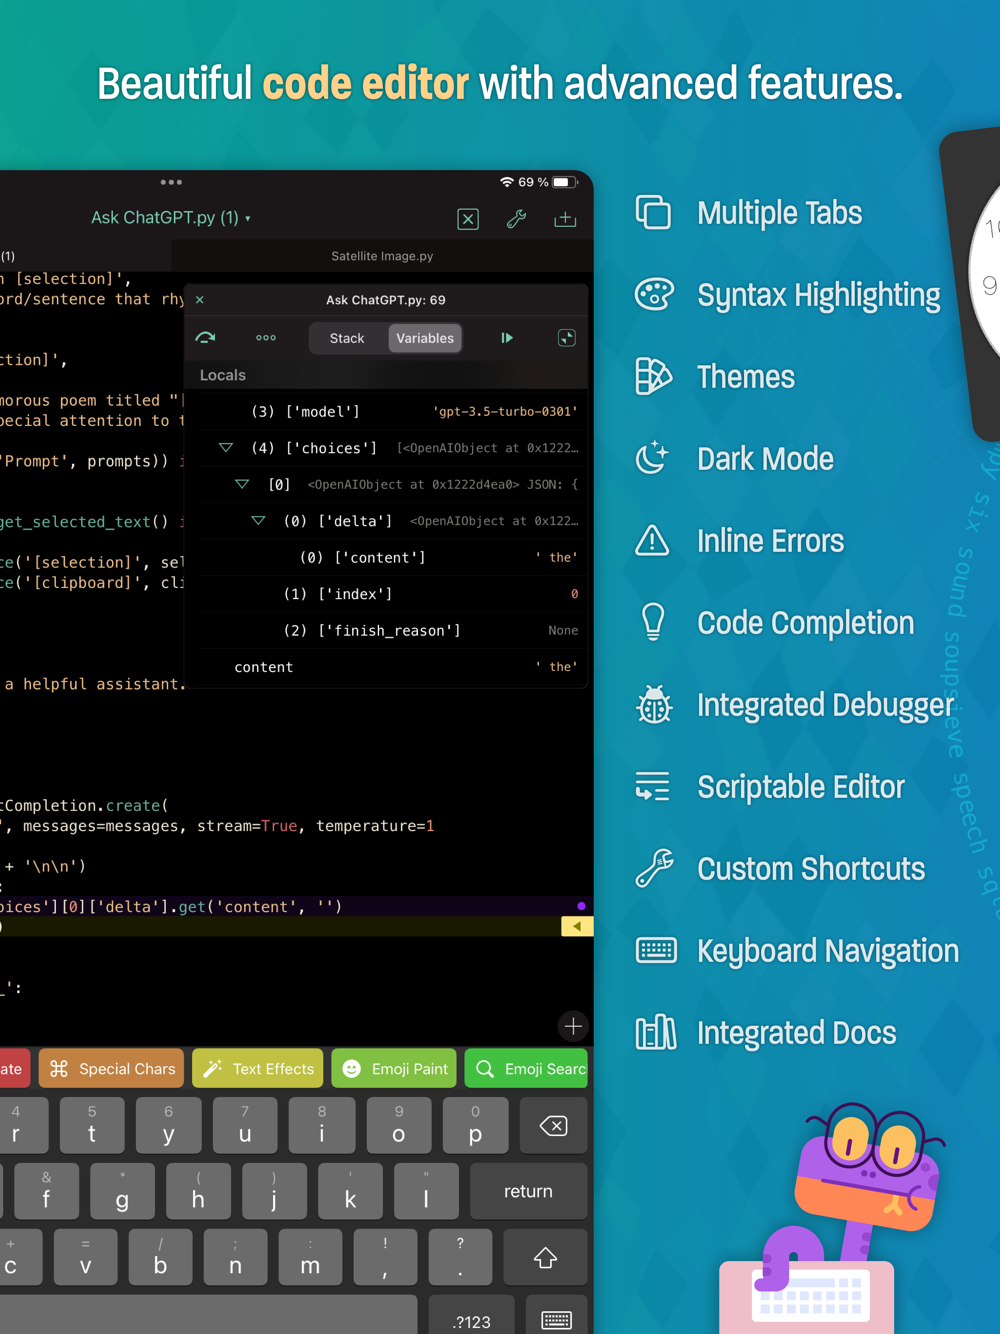
Task: Switch to the Stack tab
Action: 347,338
